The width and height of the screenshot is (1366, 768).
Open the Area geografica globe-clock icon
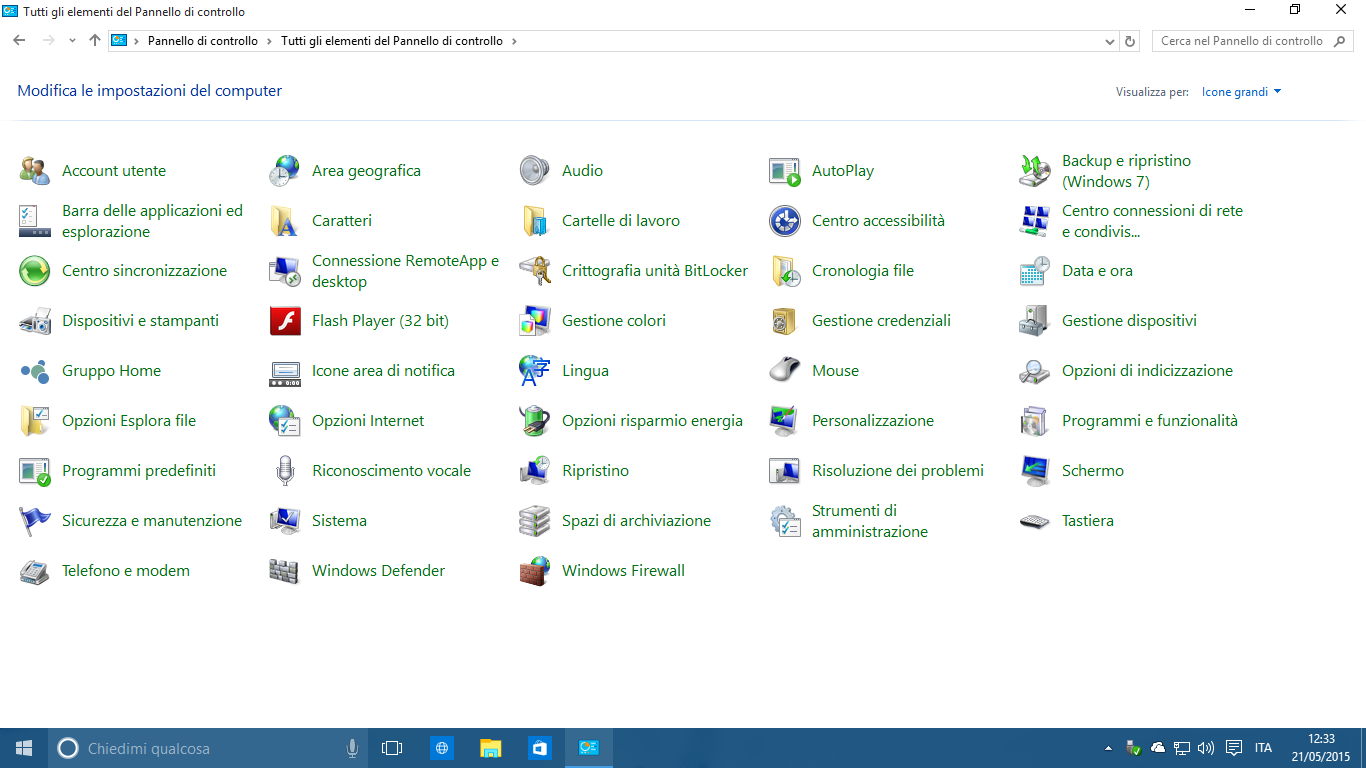(285, 171)
